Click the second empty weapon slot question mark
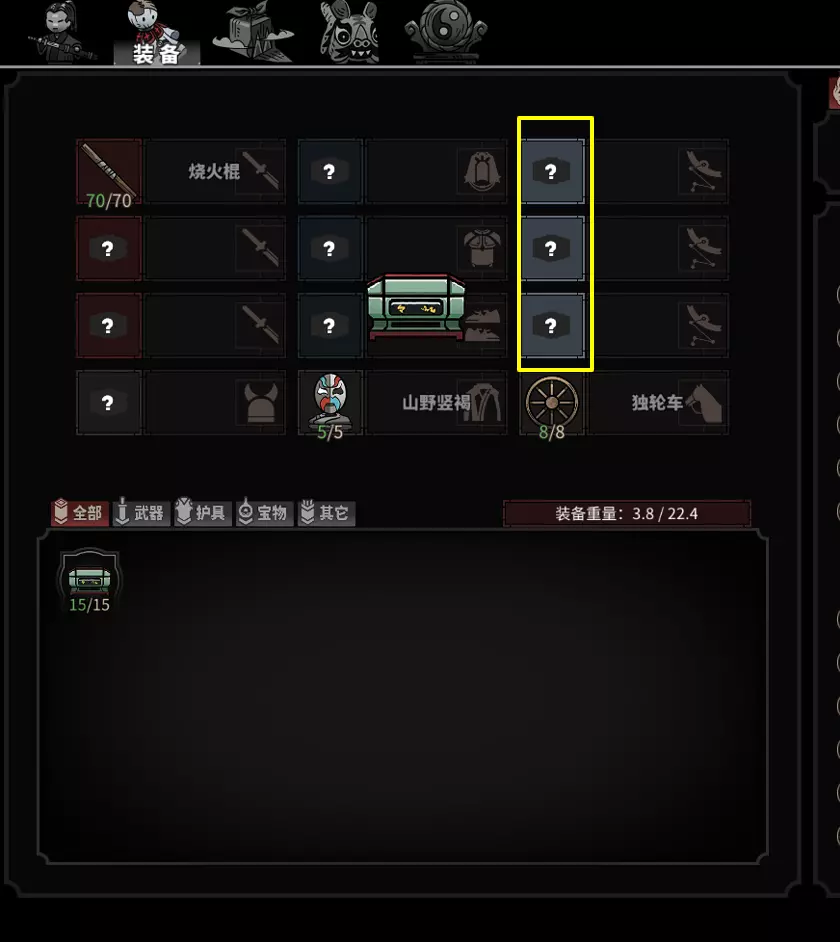840x942 pixels. pyautogui.click(x=109, y=249)
